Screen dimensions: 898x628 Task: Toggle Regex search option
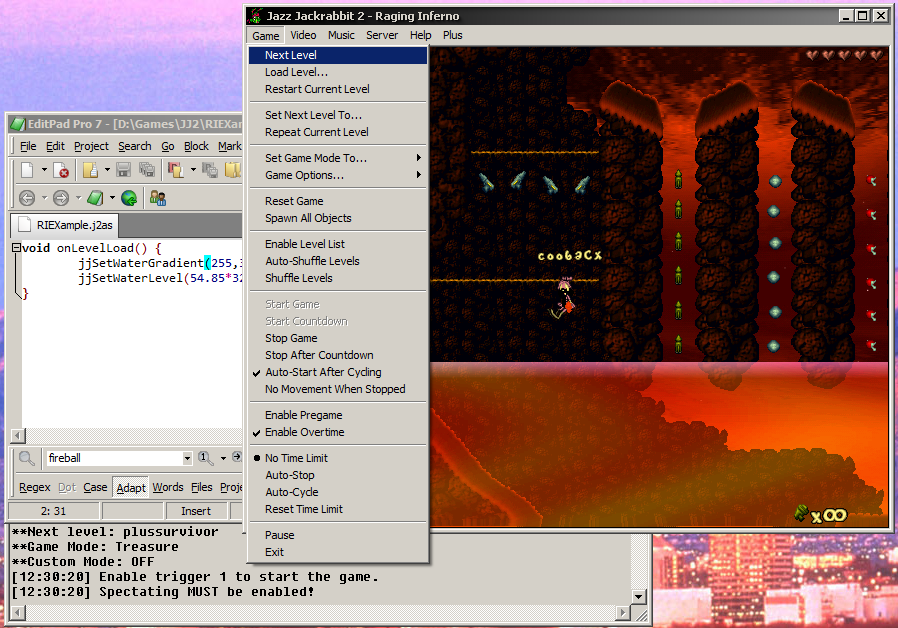pyautogui.click(x=35, y=487)
